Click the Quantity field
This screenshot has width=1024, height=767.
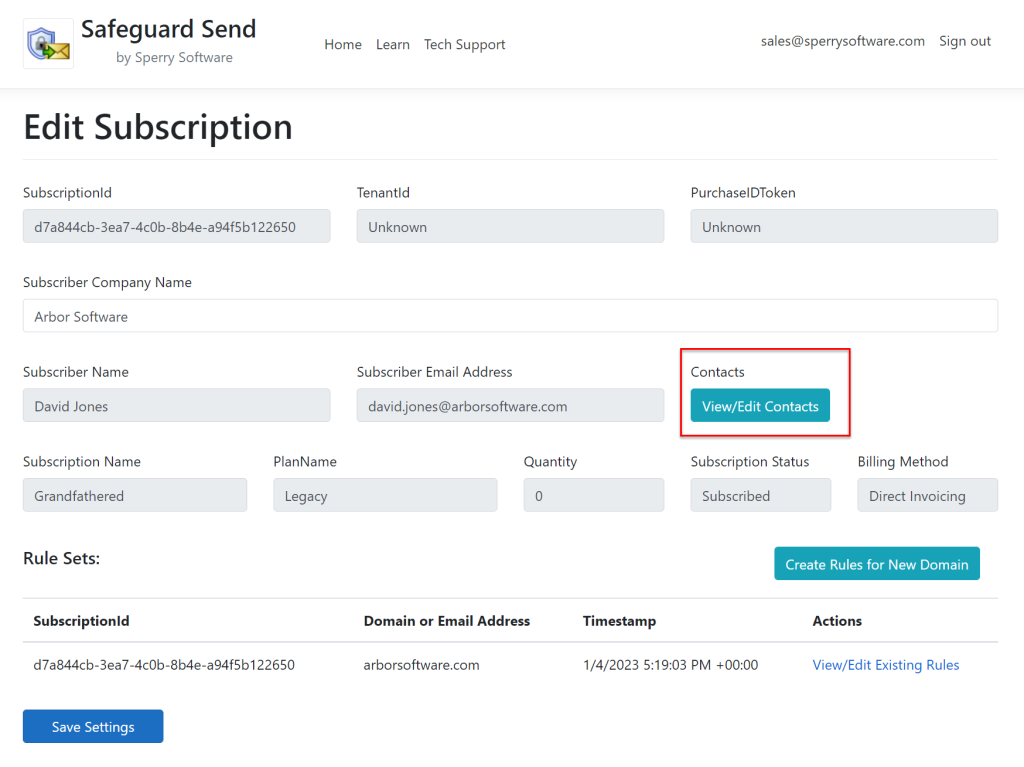(x=593, y=496)
